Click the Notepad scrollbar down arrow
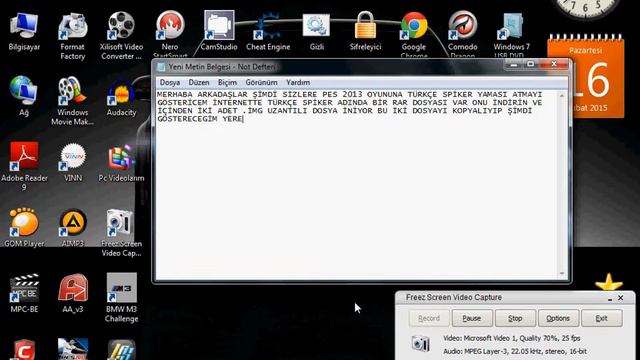The width and height of the screenshot is (640, 360). click(562, 273)
